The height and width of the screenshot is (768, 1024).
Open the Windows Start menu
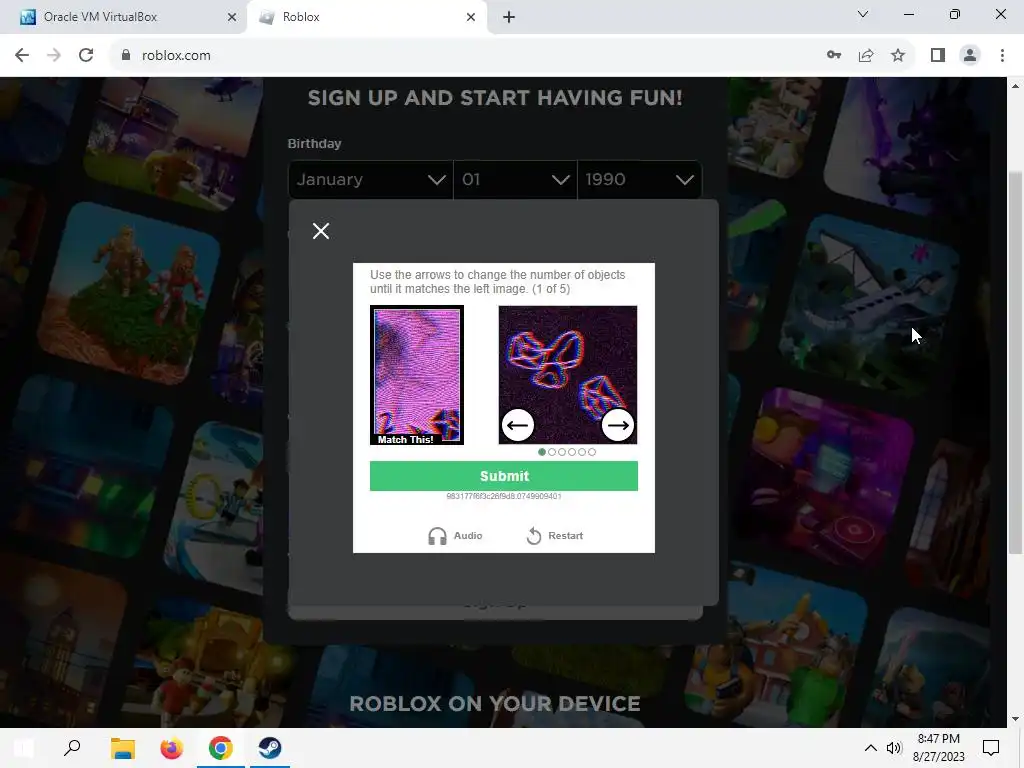tap(24, 748)
